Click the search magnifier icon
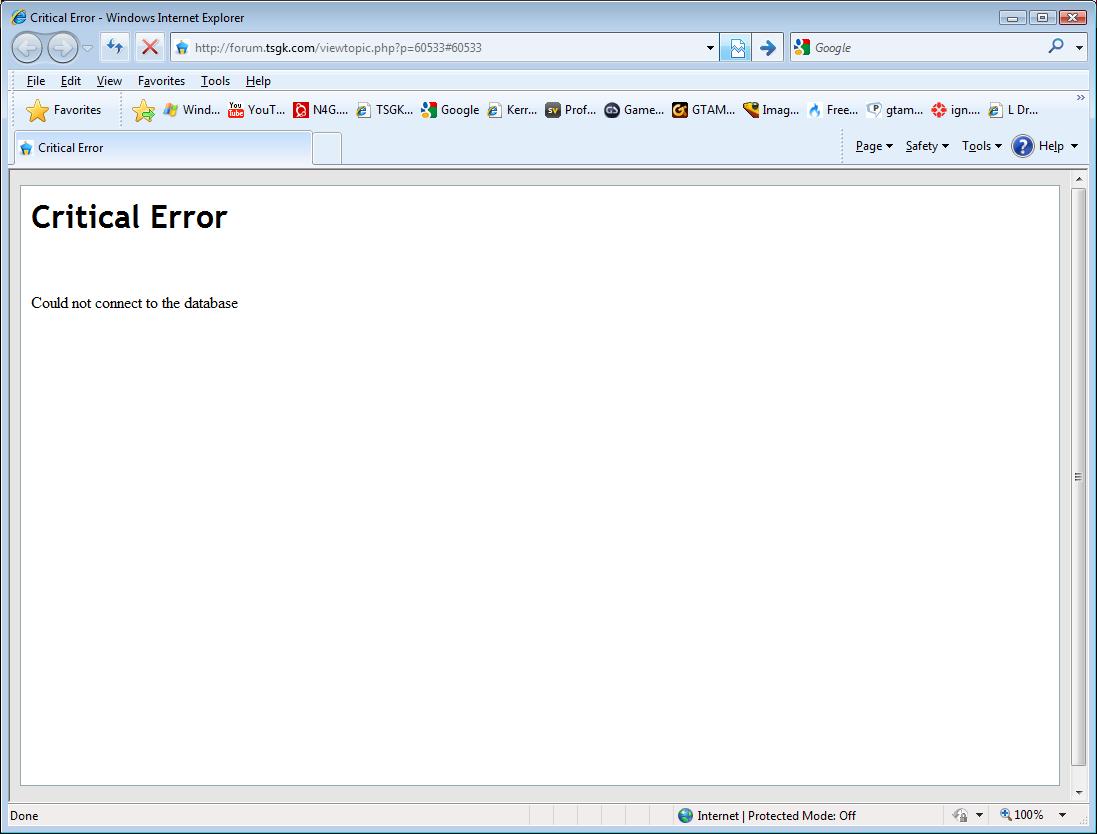Image resolution: width=1097 pixels, height=834 pixels. (1056, 47)
